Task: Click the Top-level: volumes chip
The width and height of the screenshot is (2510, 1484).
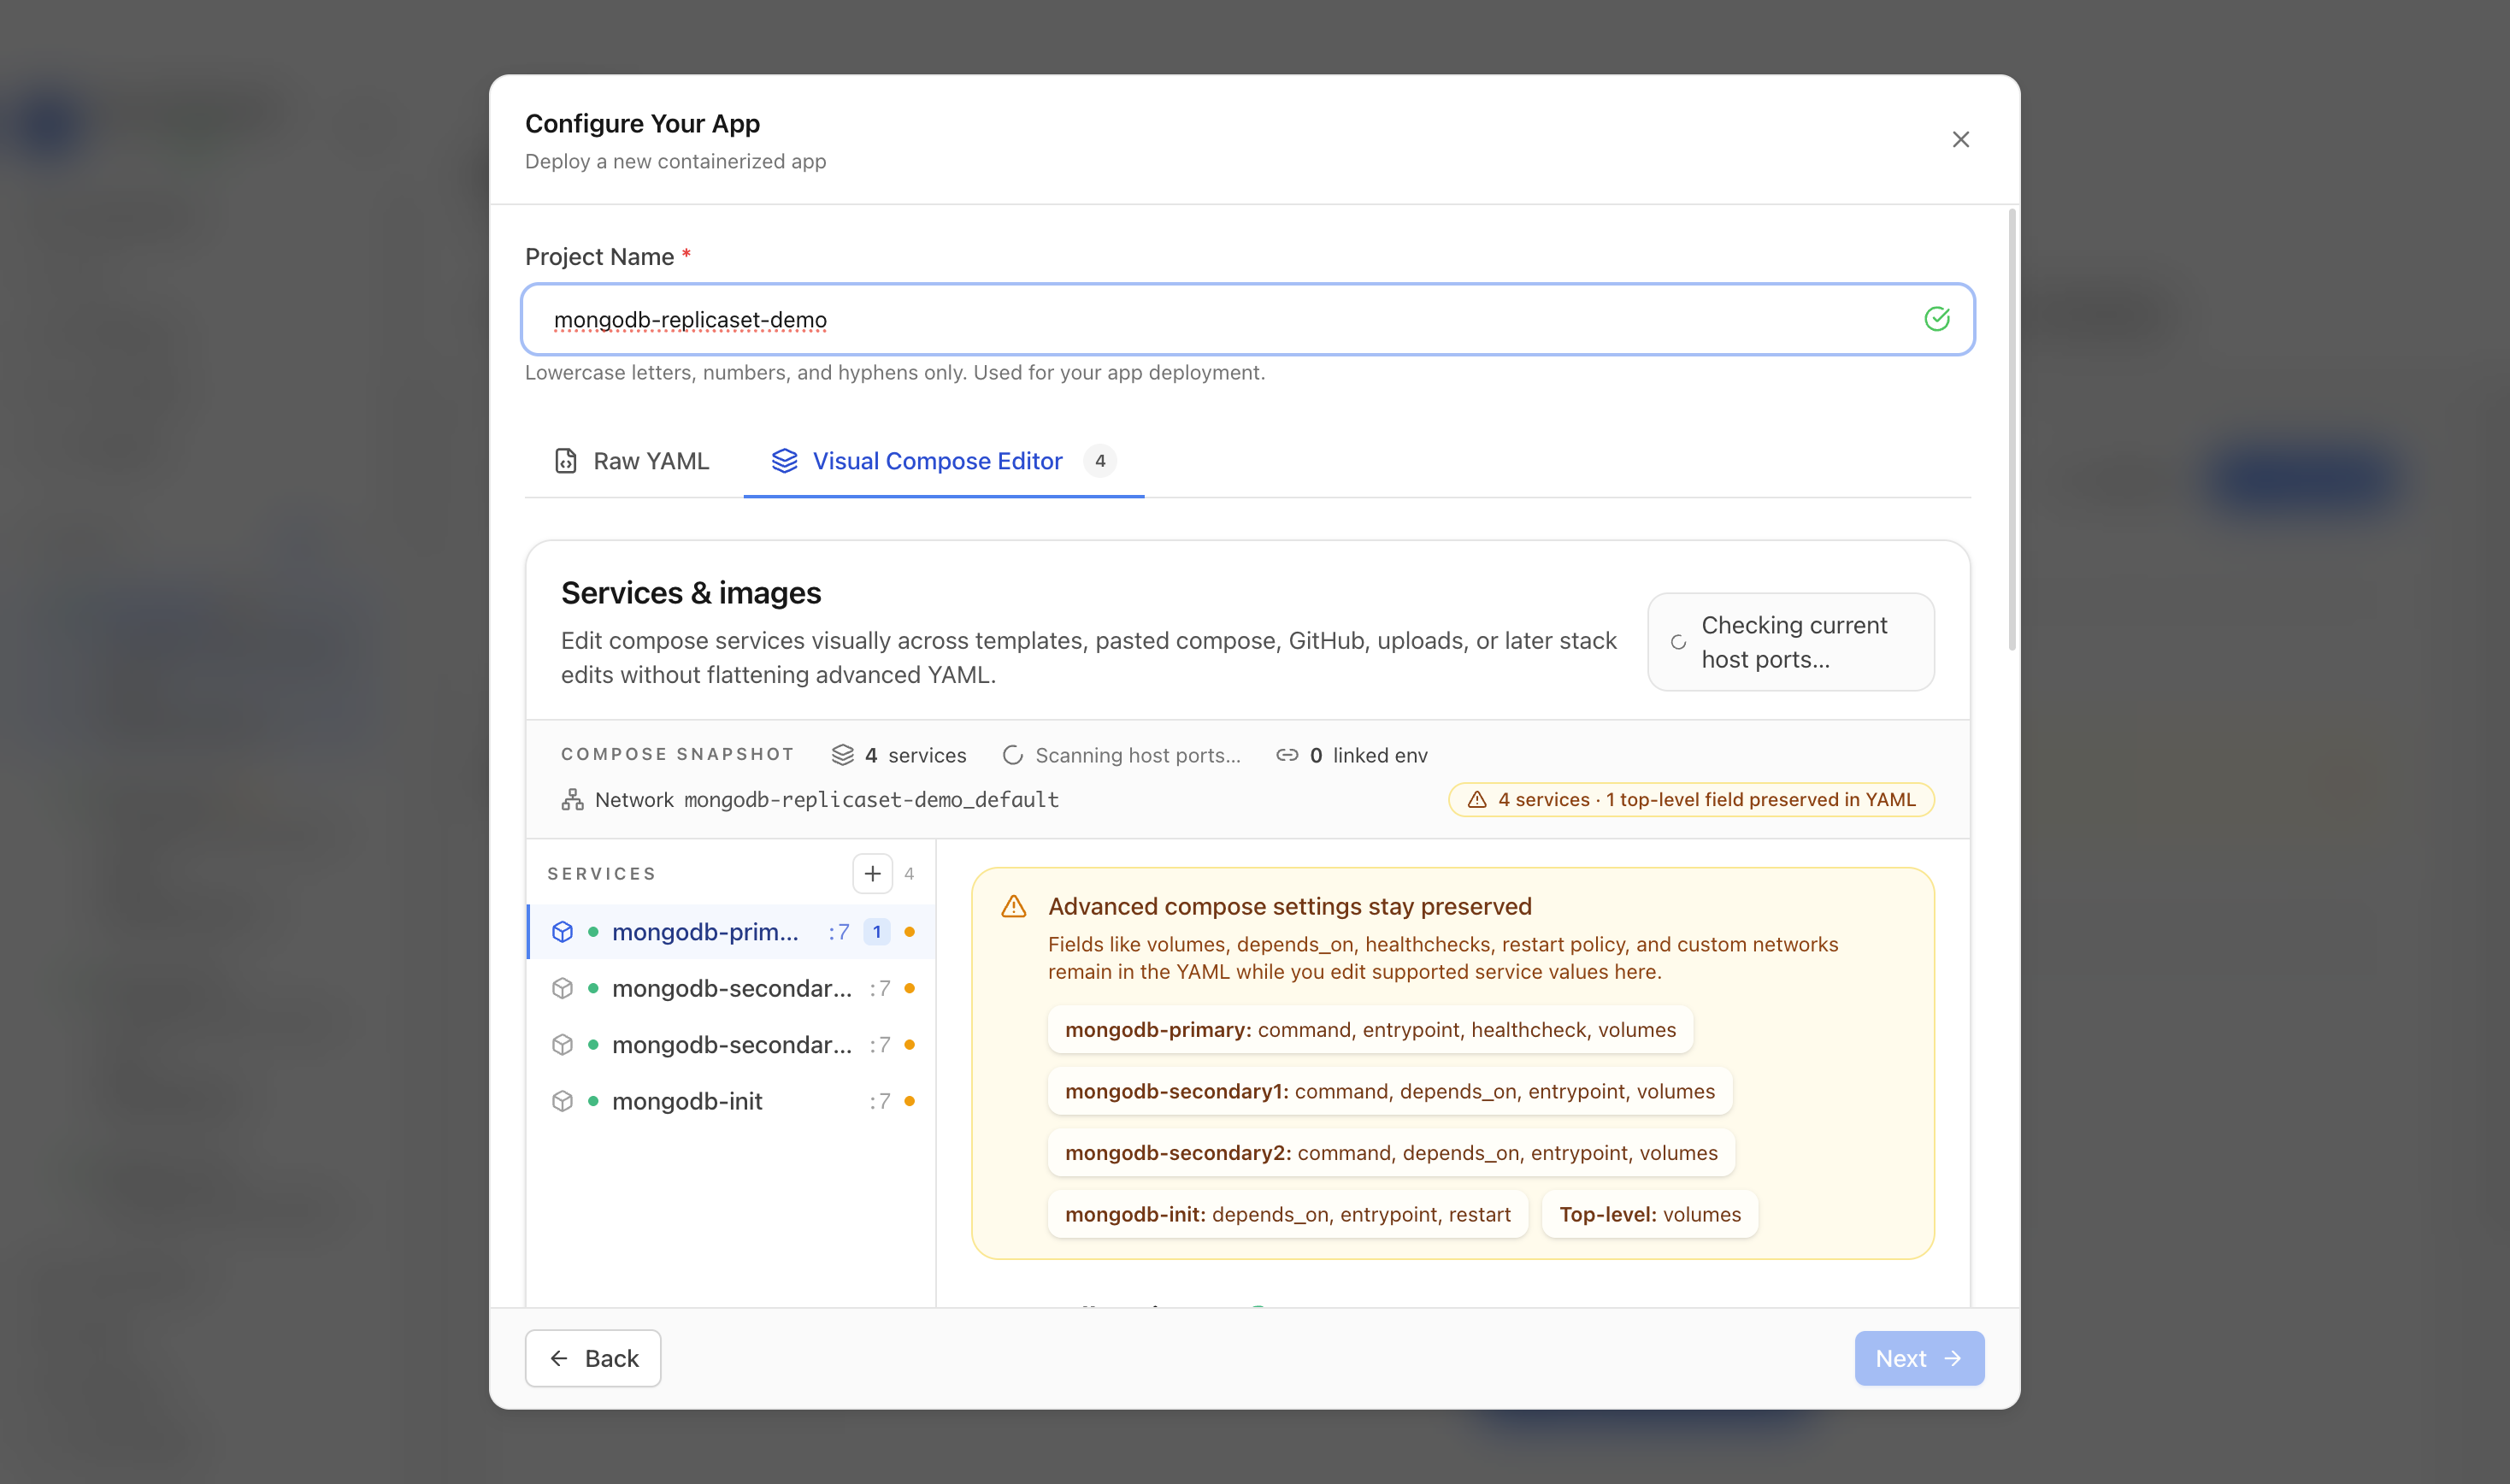Action: pyautogui.click(x=1649, y=1214)
